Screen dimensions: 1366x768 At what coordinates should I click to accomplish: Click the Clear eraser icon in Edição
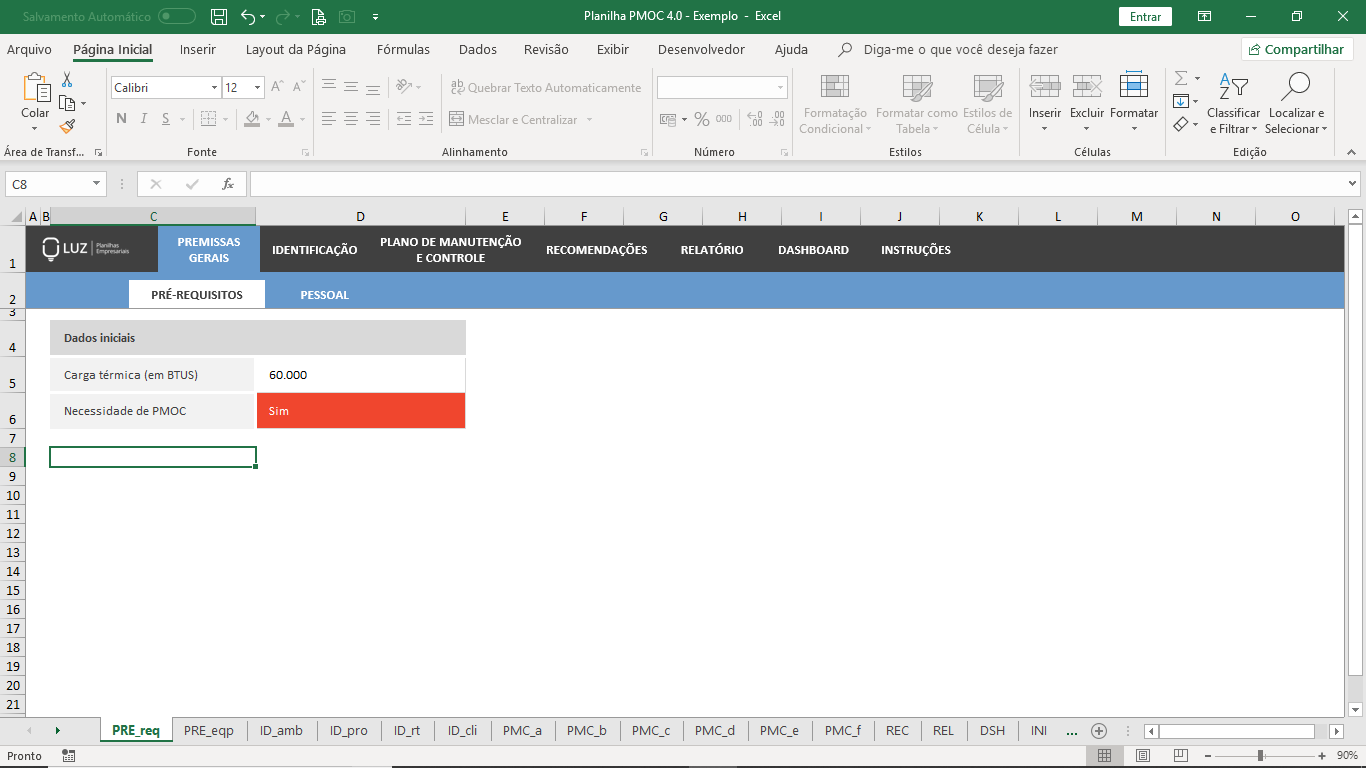pos(1181,125)
